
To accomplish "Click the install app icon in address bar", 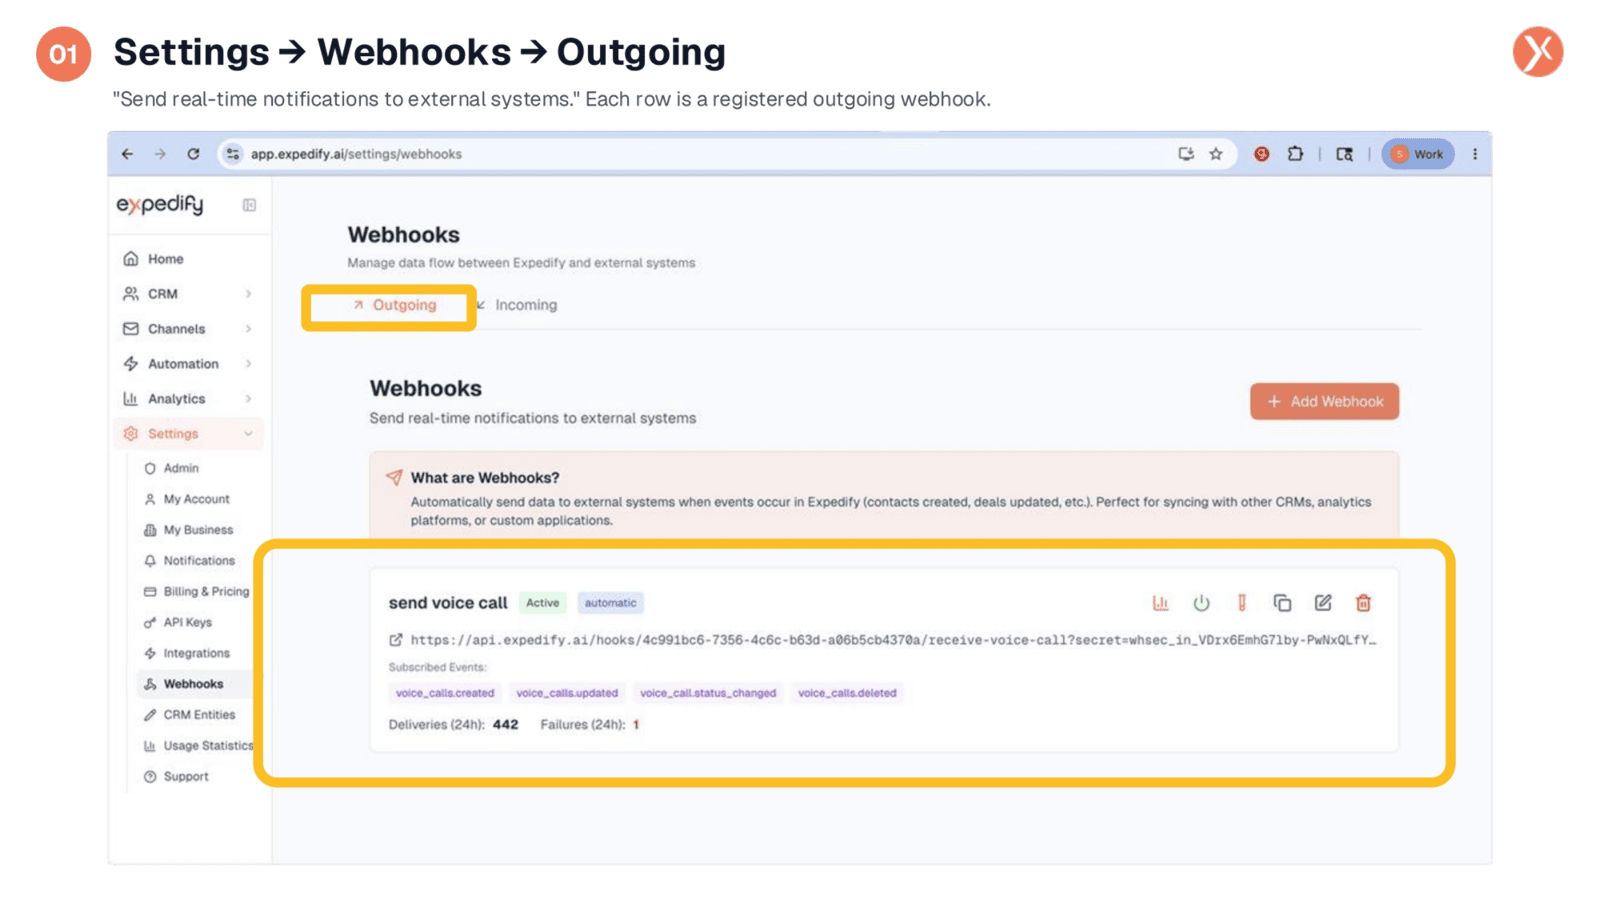I will [1186, 154].
